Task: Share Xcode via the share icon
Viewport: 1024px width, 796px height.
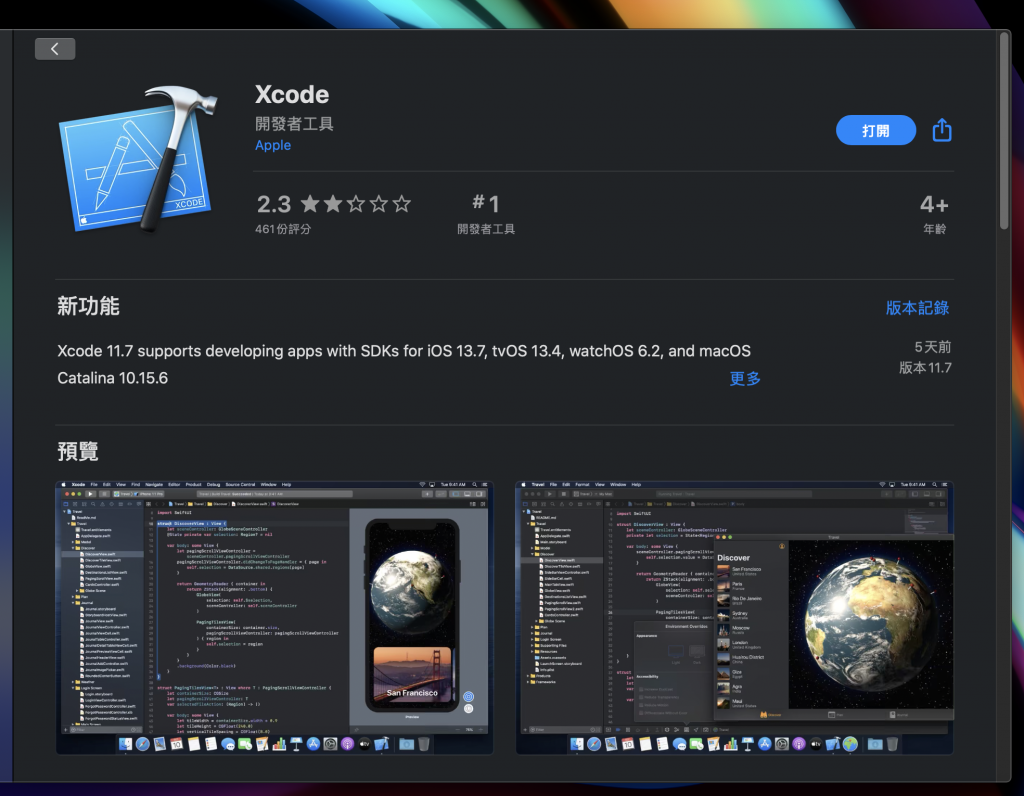Action: pos(942,130)
